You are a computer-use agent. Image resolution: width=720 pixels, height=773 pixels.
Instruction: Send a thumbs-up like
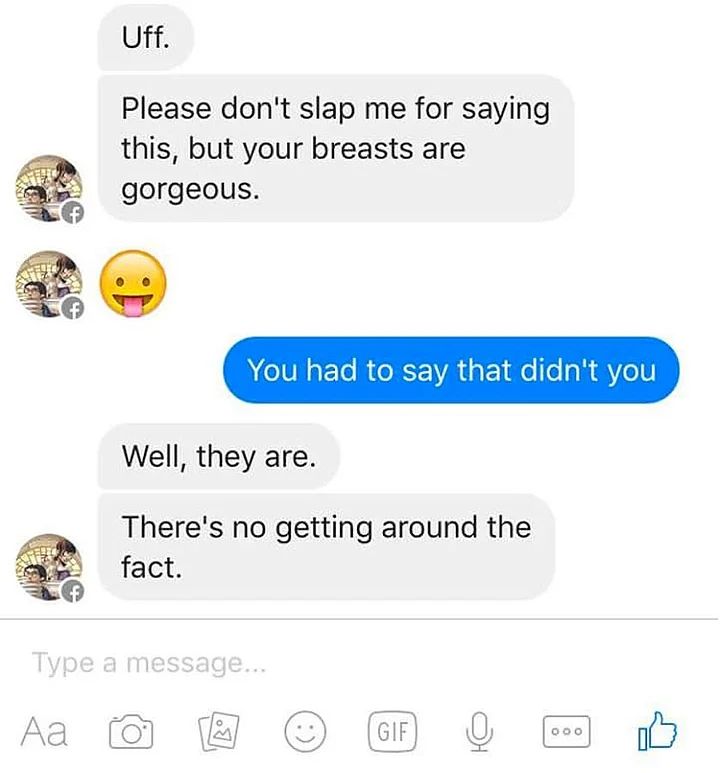point(657,731)
